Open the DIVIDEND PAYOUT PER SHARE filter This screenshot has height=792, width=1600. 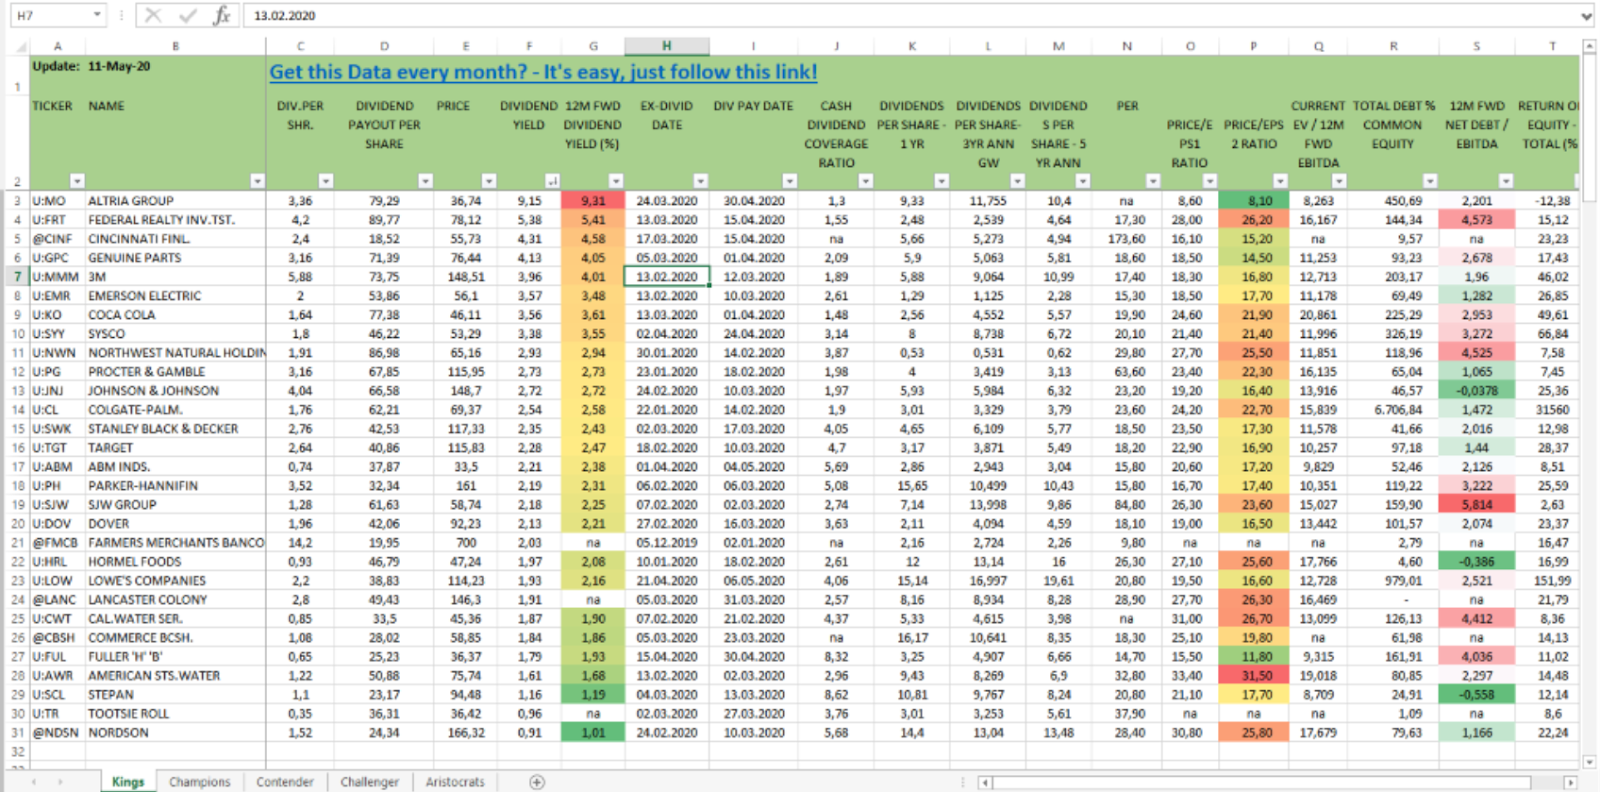pyautogui.click(x=425, y=181)
